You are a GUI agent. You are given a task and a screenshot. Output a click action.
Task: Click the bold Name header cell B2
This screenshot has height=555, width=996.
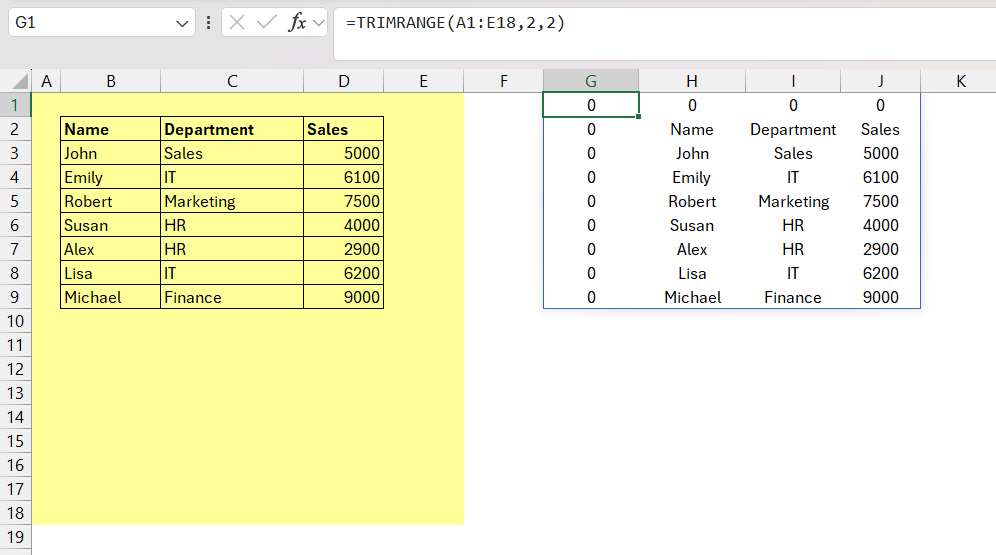pos(111,129)
